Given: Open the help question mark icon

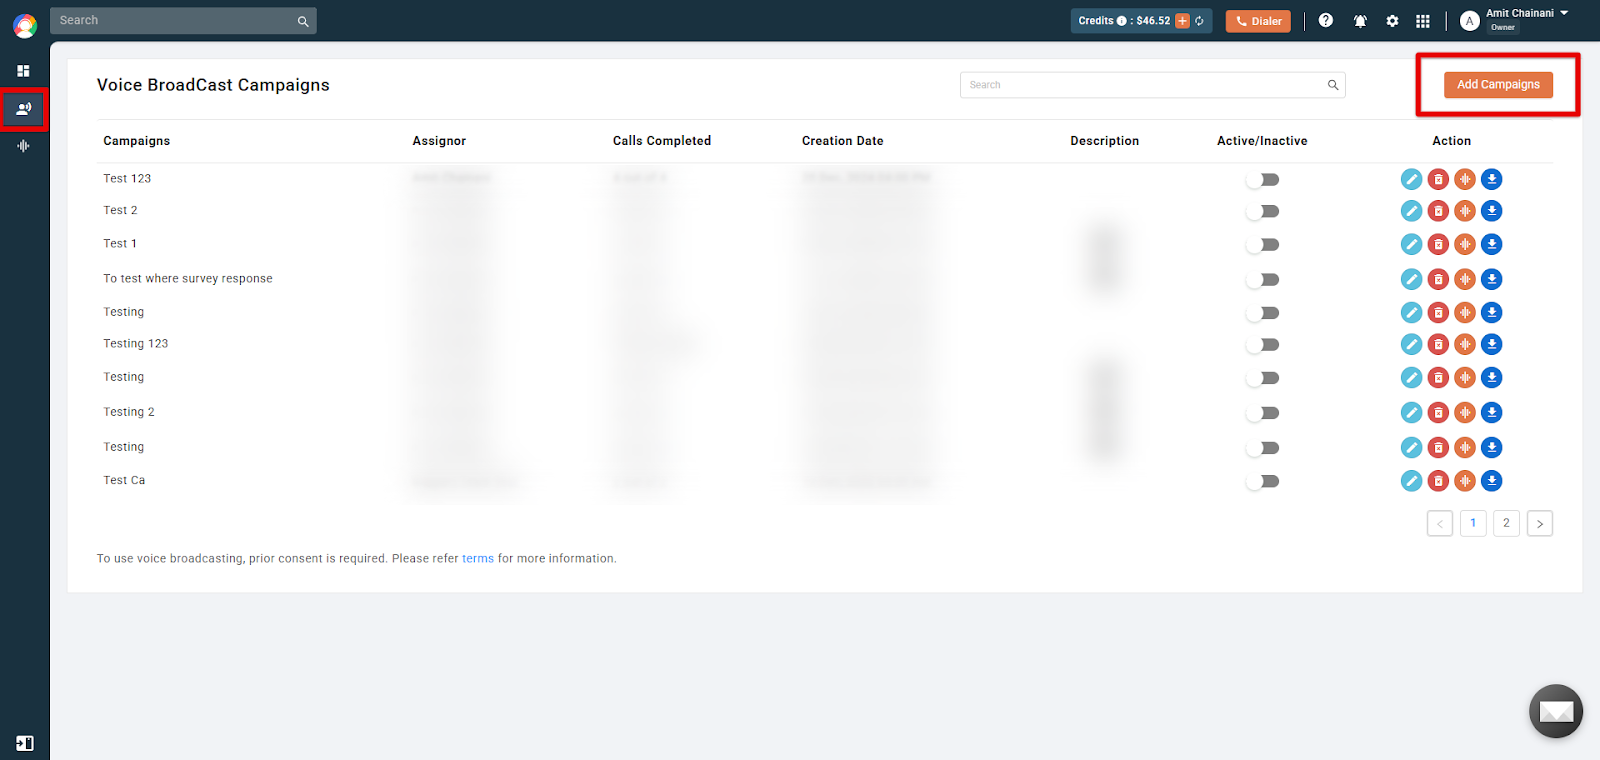Looking at the screenshot, I should click(x=1326, y=20).
